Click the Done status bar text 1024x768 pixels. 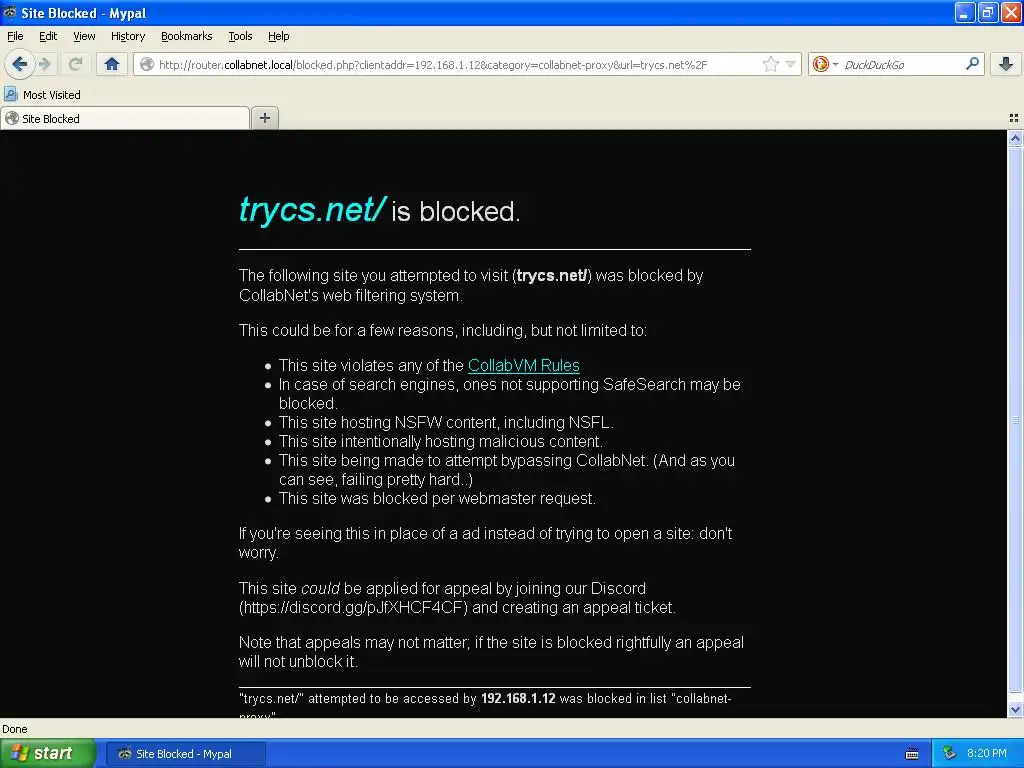14,729
